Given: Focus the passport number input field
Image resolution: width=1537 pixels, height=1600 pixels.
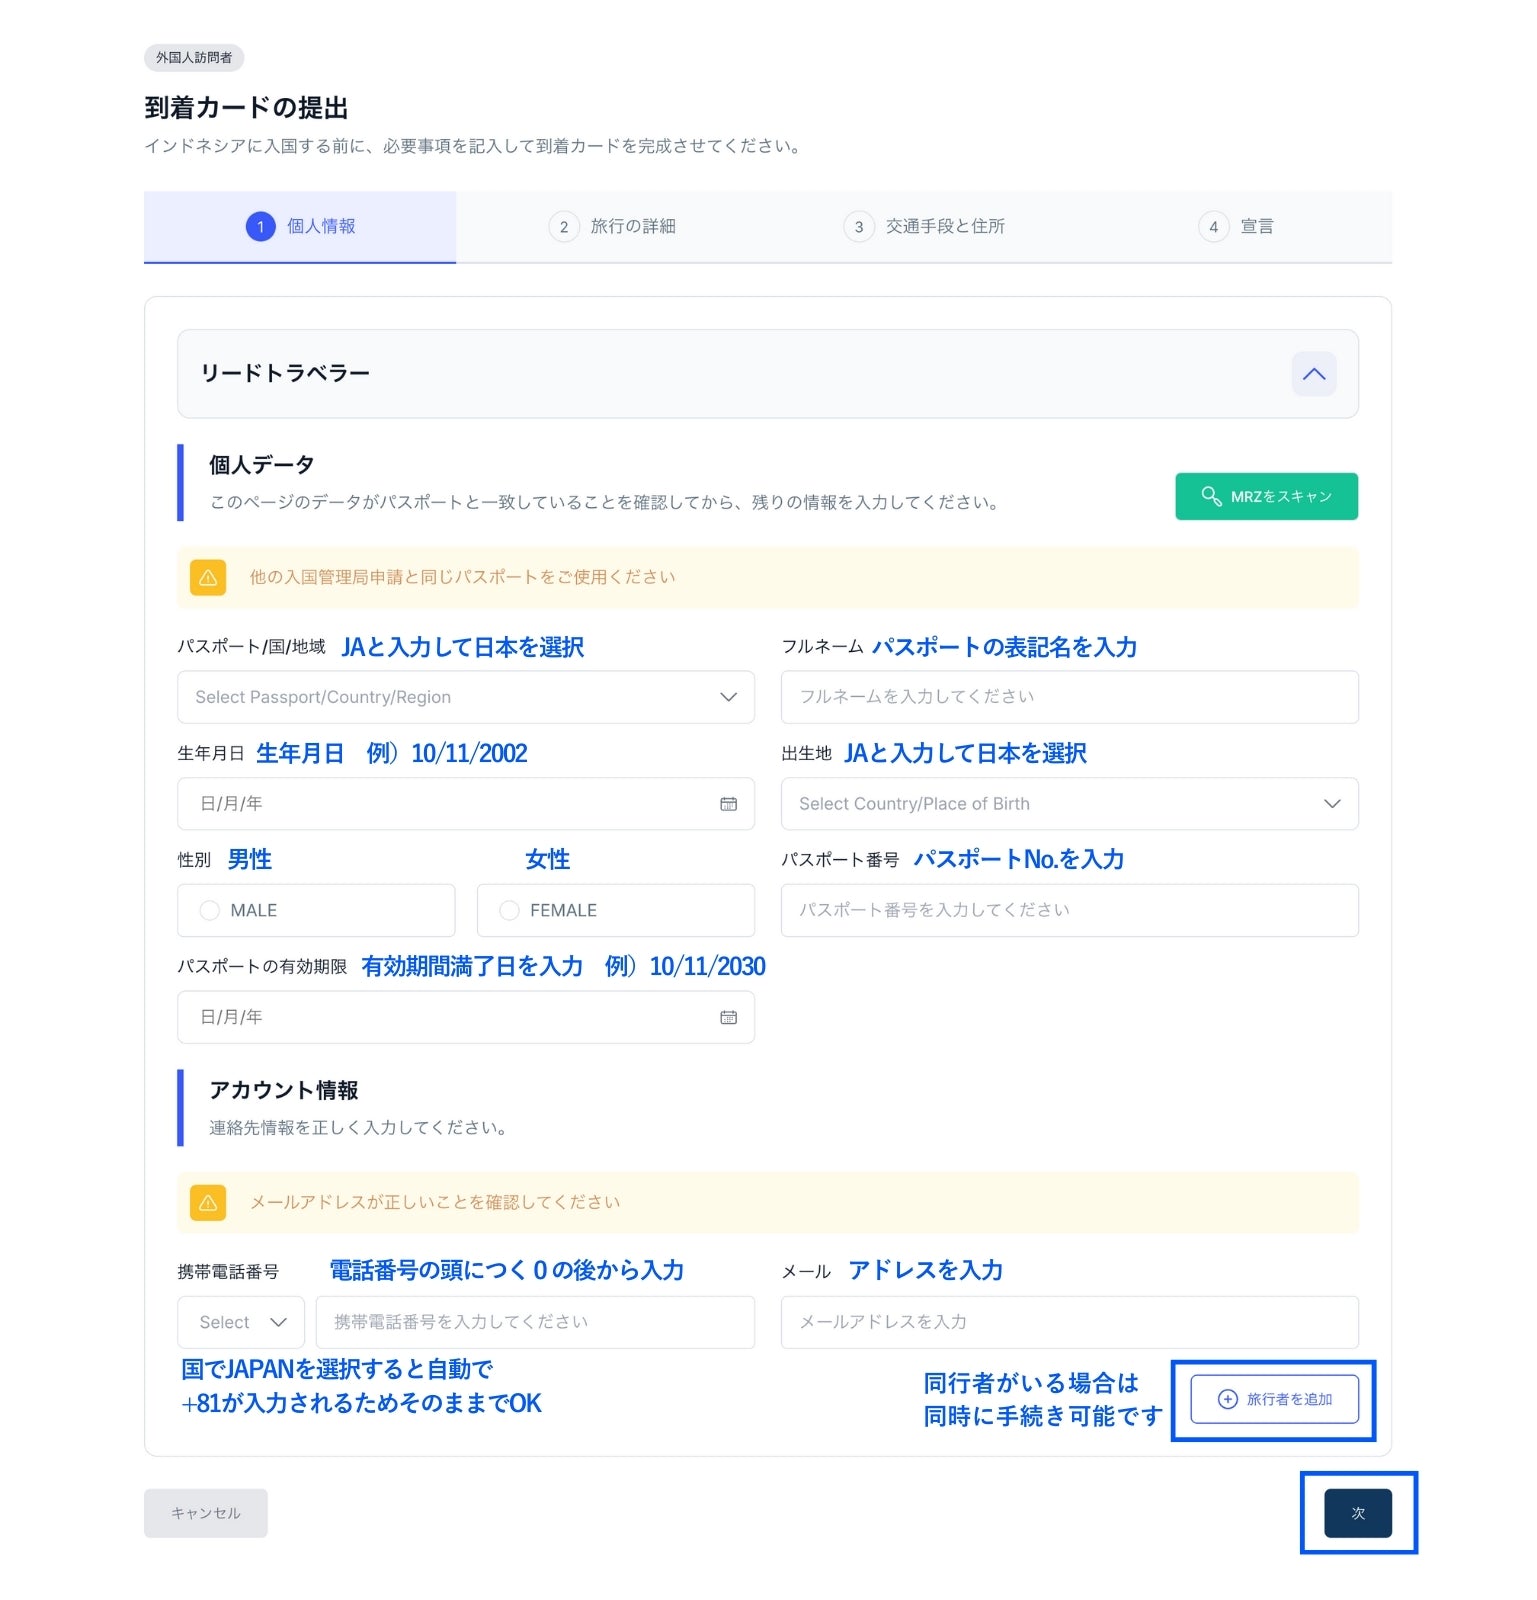Looking at the screenshot, I should [x=1068, y=910].
